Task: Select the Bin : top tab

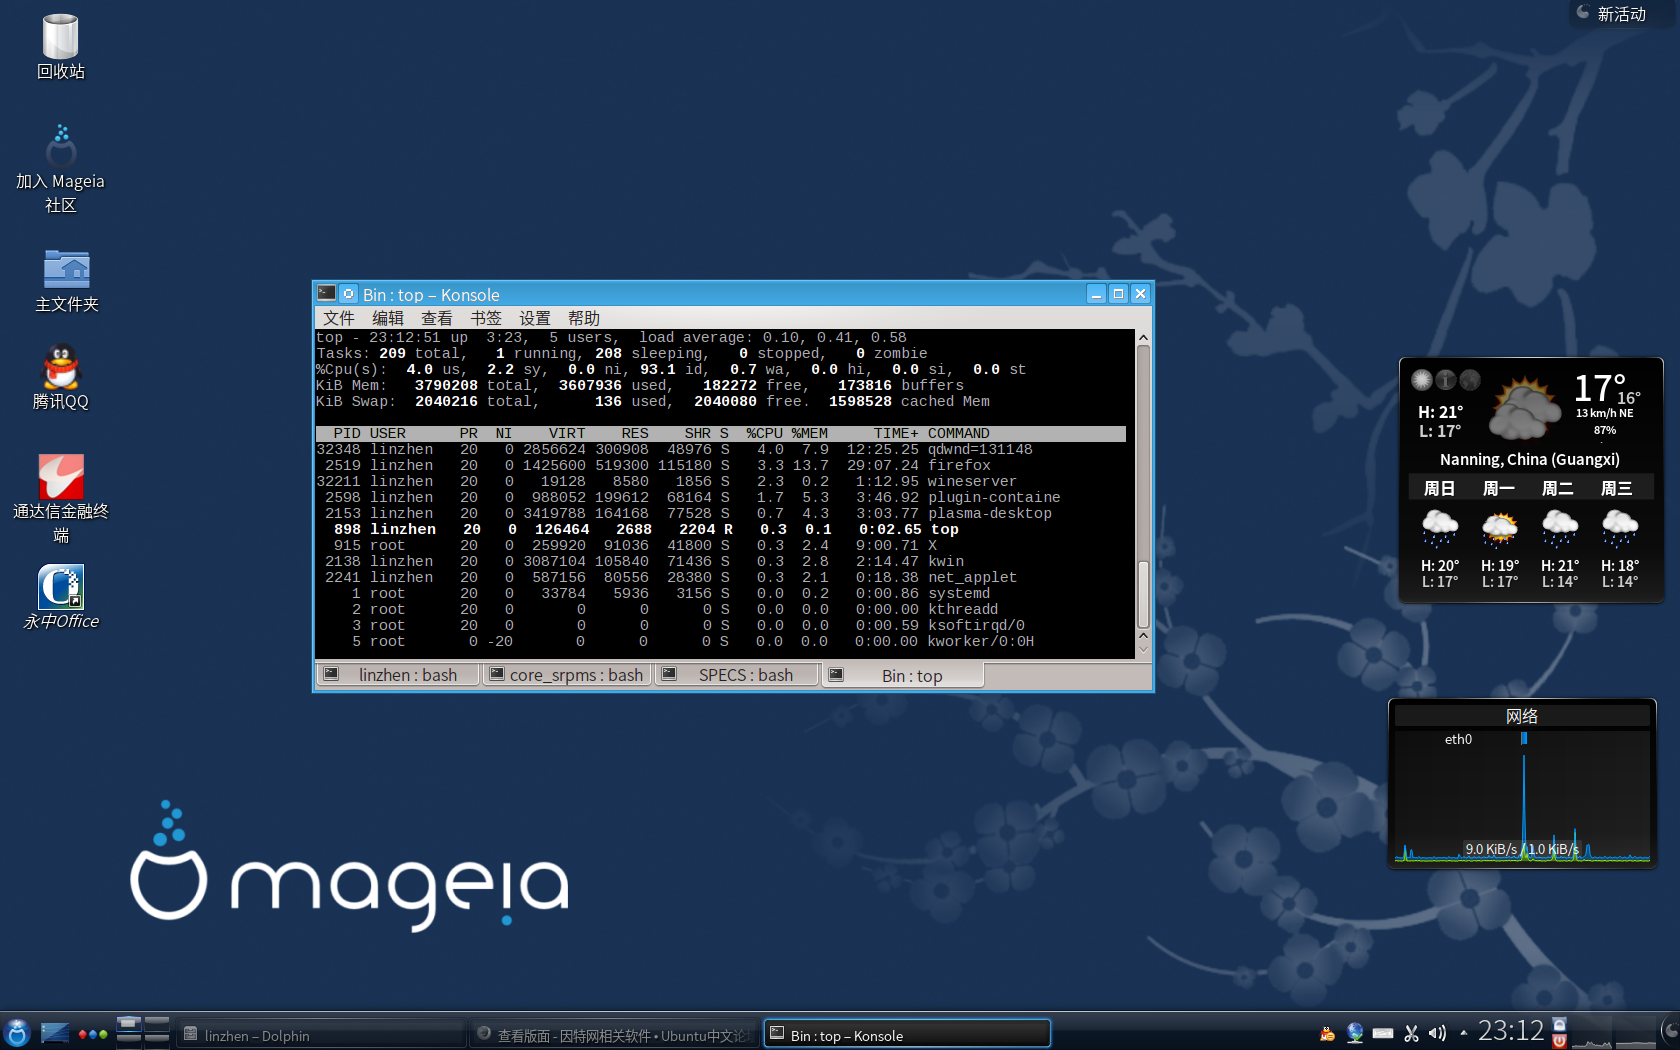Action: pyautogui.click(x=903, y=676)
